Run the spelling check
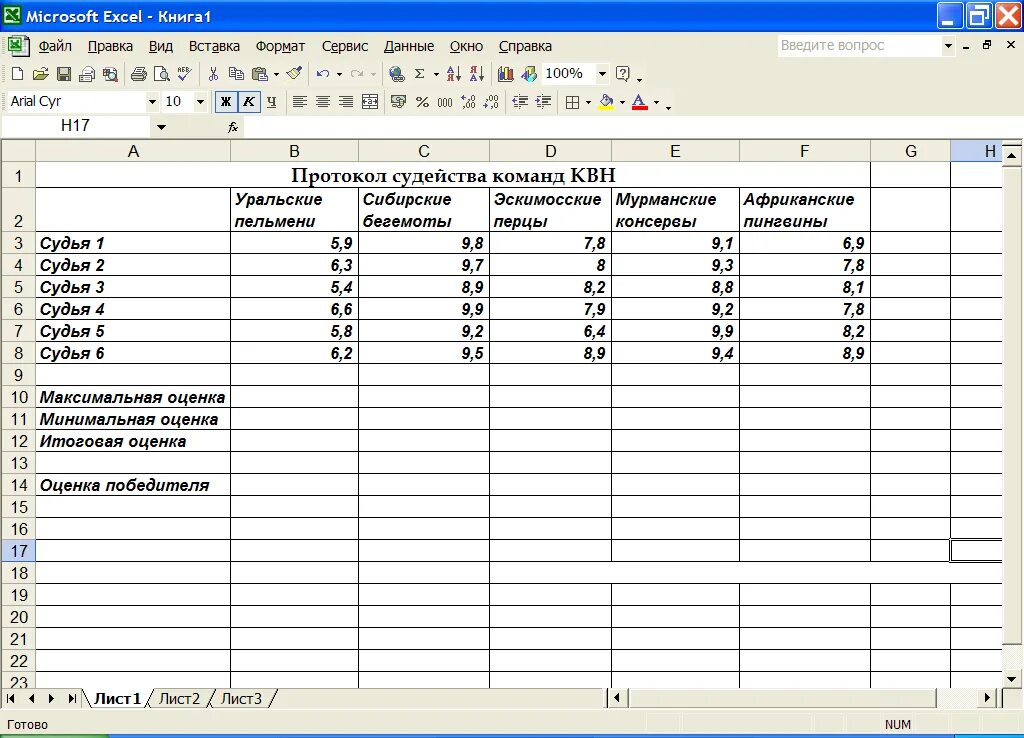 [184, 74]
